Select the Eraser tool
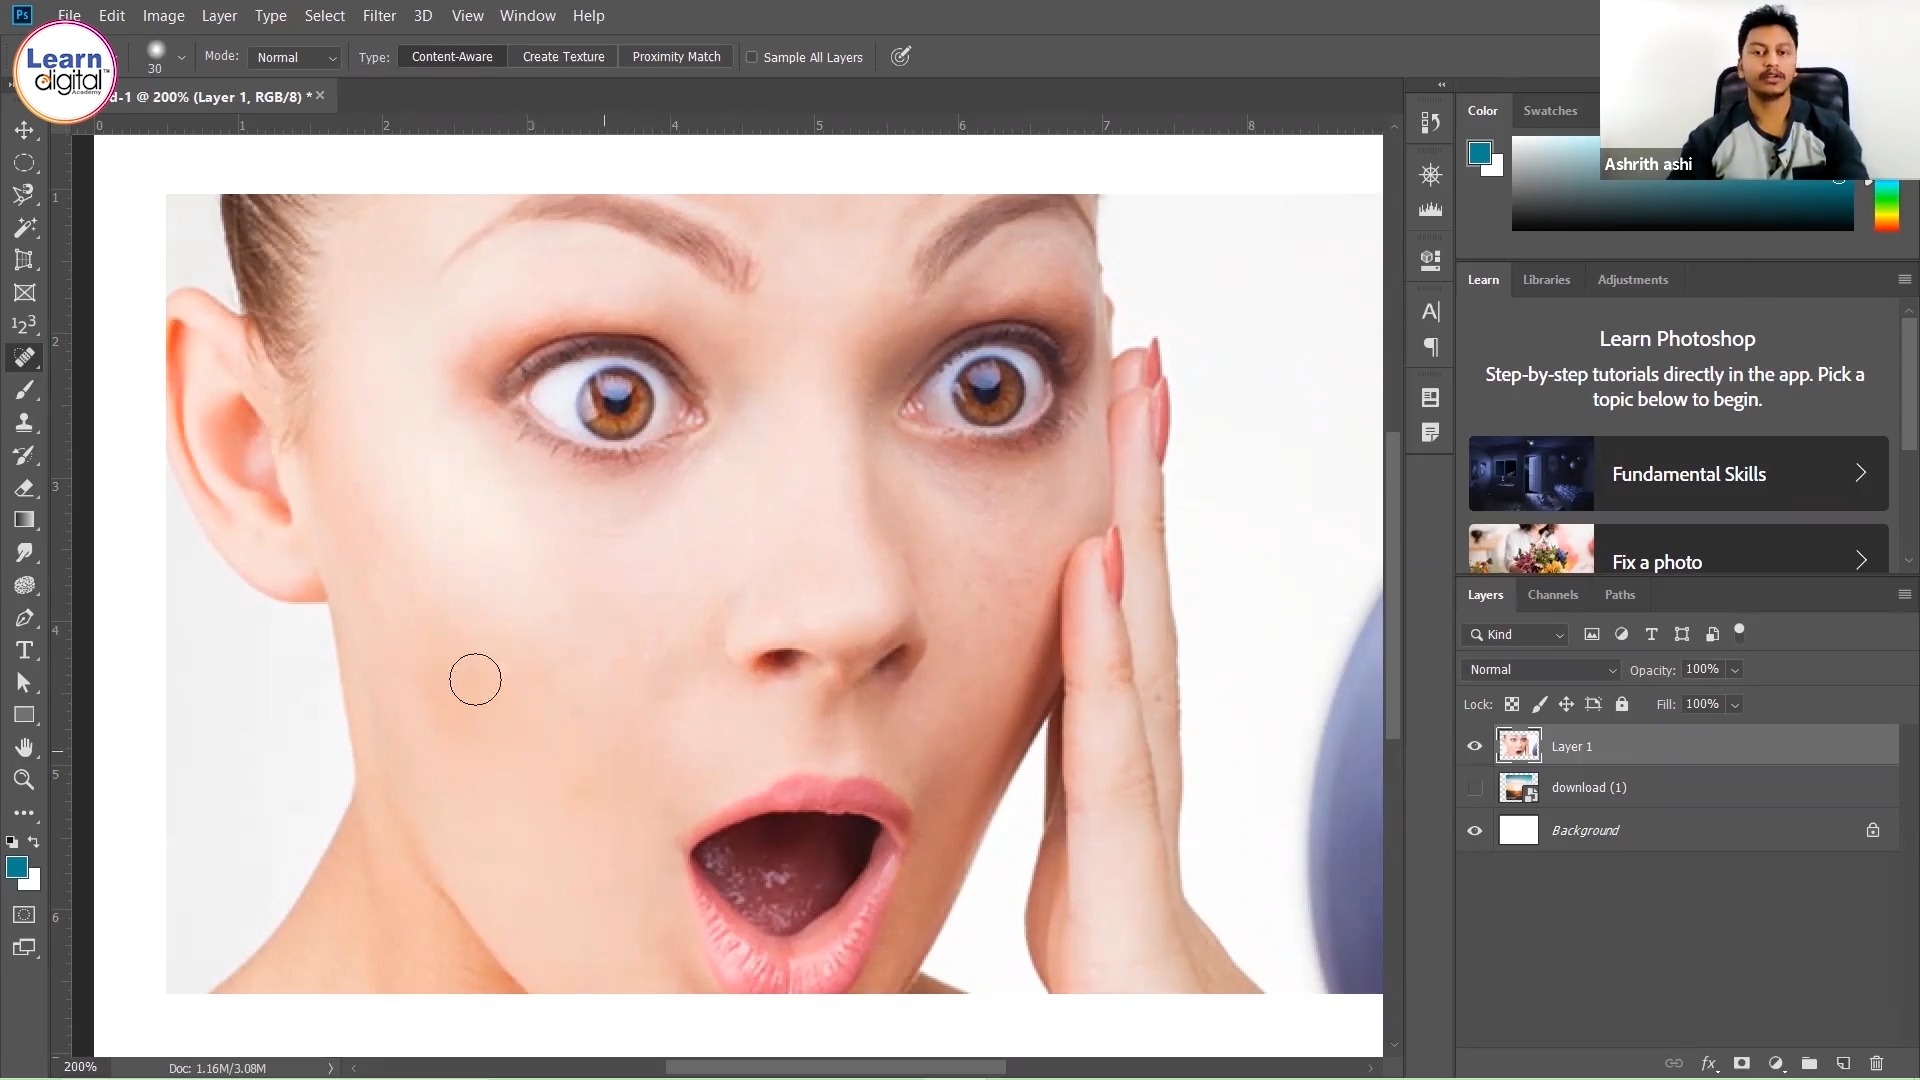The image size is (1920, 1080). pyautogui.click(x=24, y=488)
